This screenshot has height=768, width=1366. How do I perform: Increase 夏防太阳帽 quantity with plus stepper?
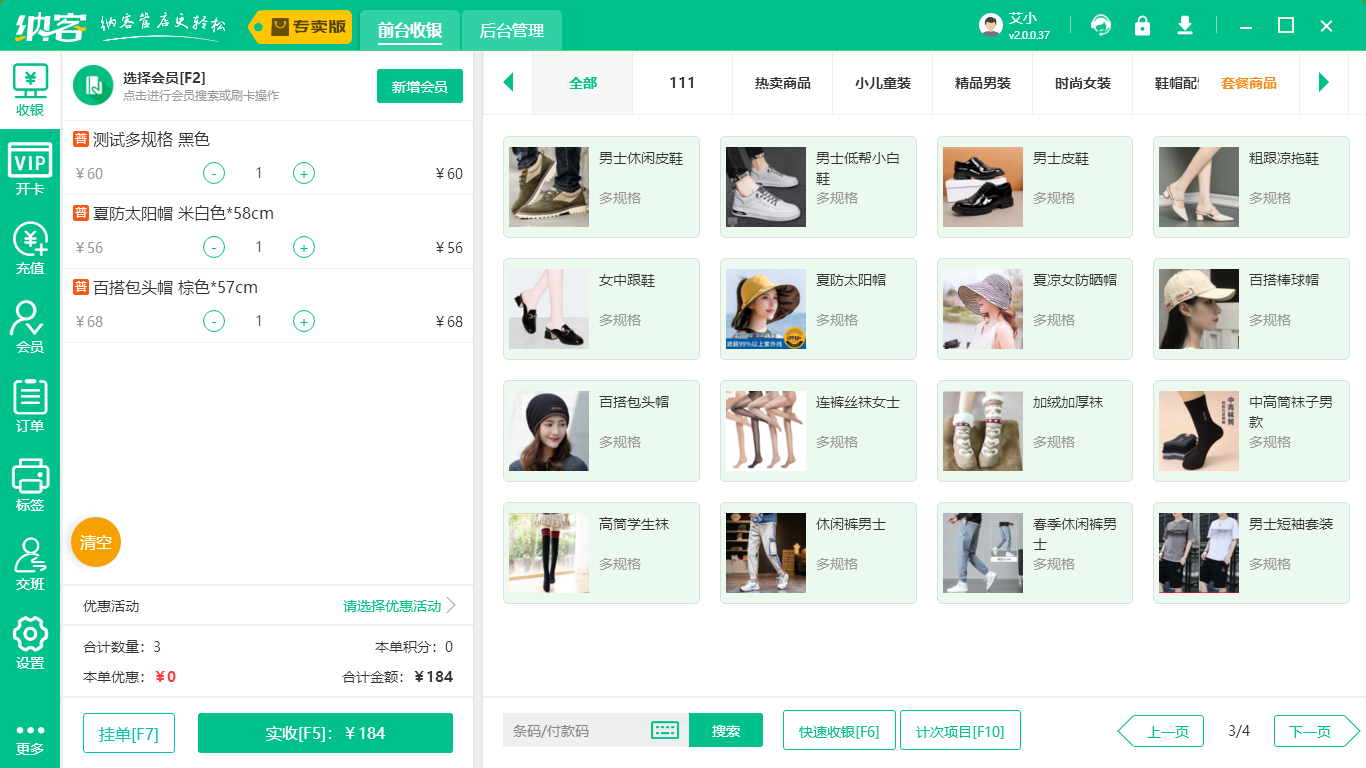pyautogui.click(x=303, y=247)
